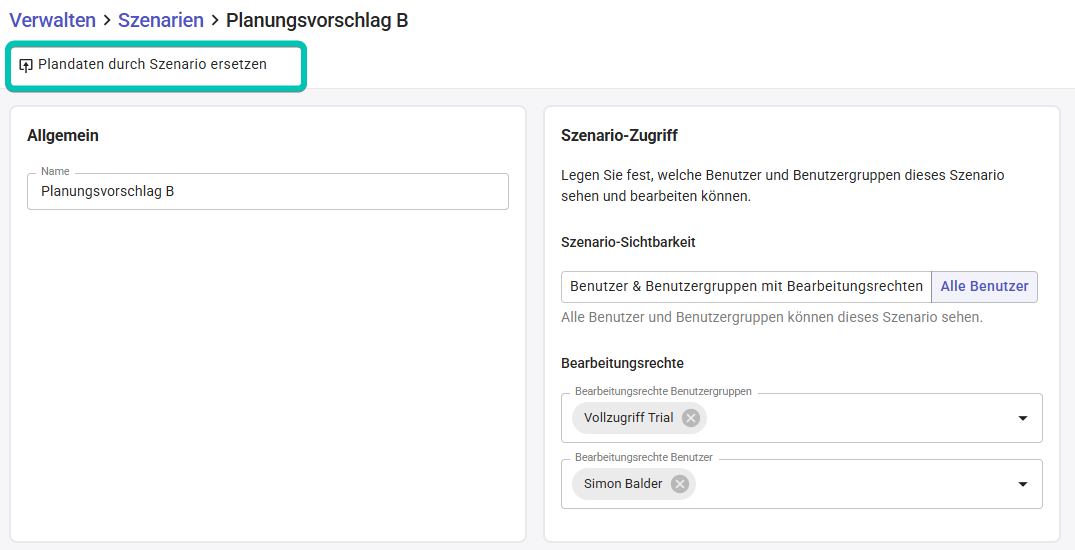
Task: Remove the 'Vollzugriff Trial' chip
Action: 690,418
